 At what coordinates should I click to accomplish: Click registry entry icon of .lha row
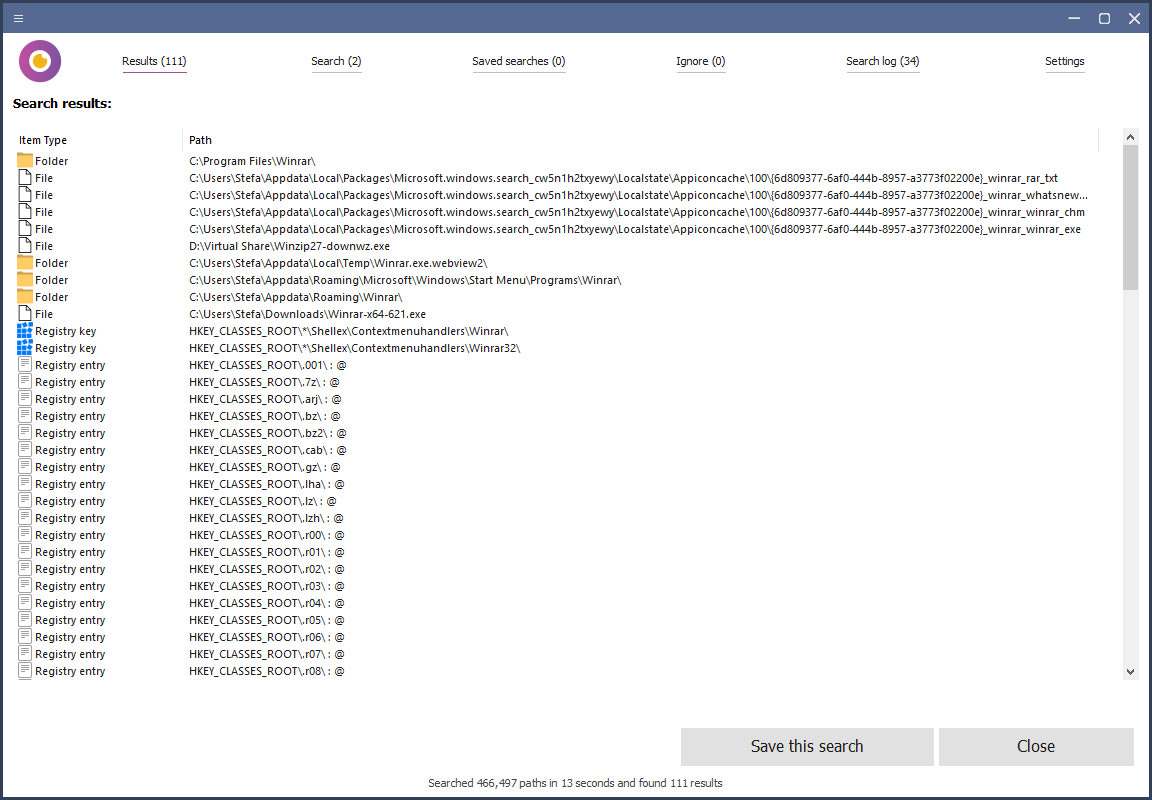pyautogui.click(x=25, y=483)
